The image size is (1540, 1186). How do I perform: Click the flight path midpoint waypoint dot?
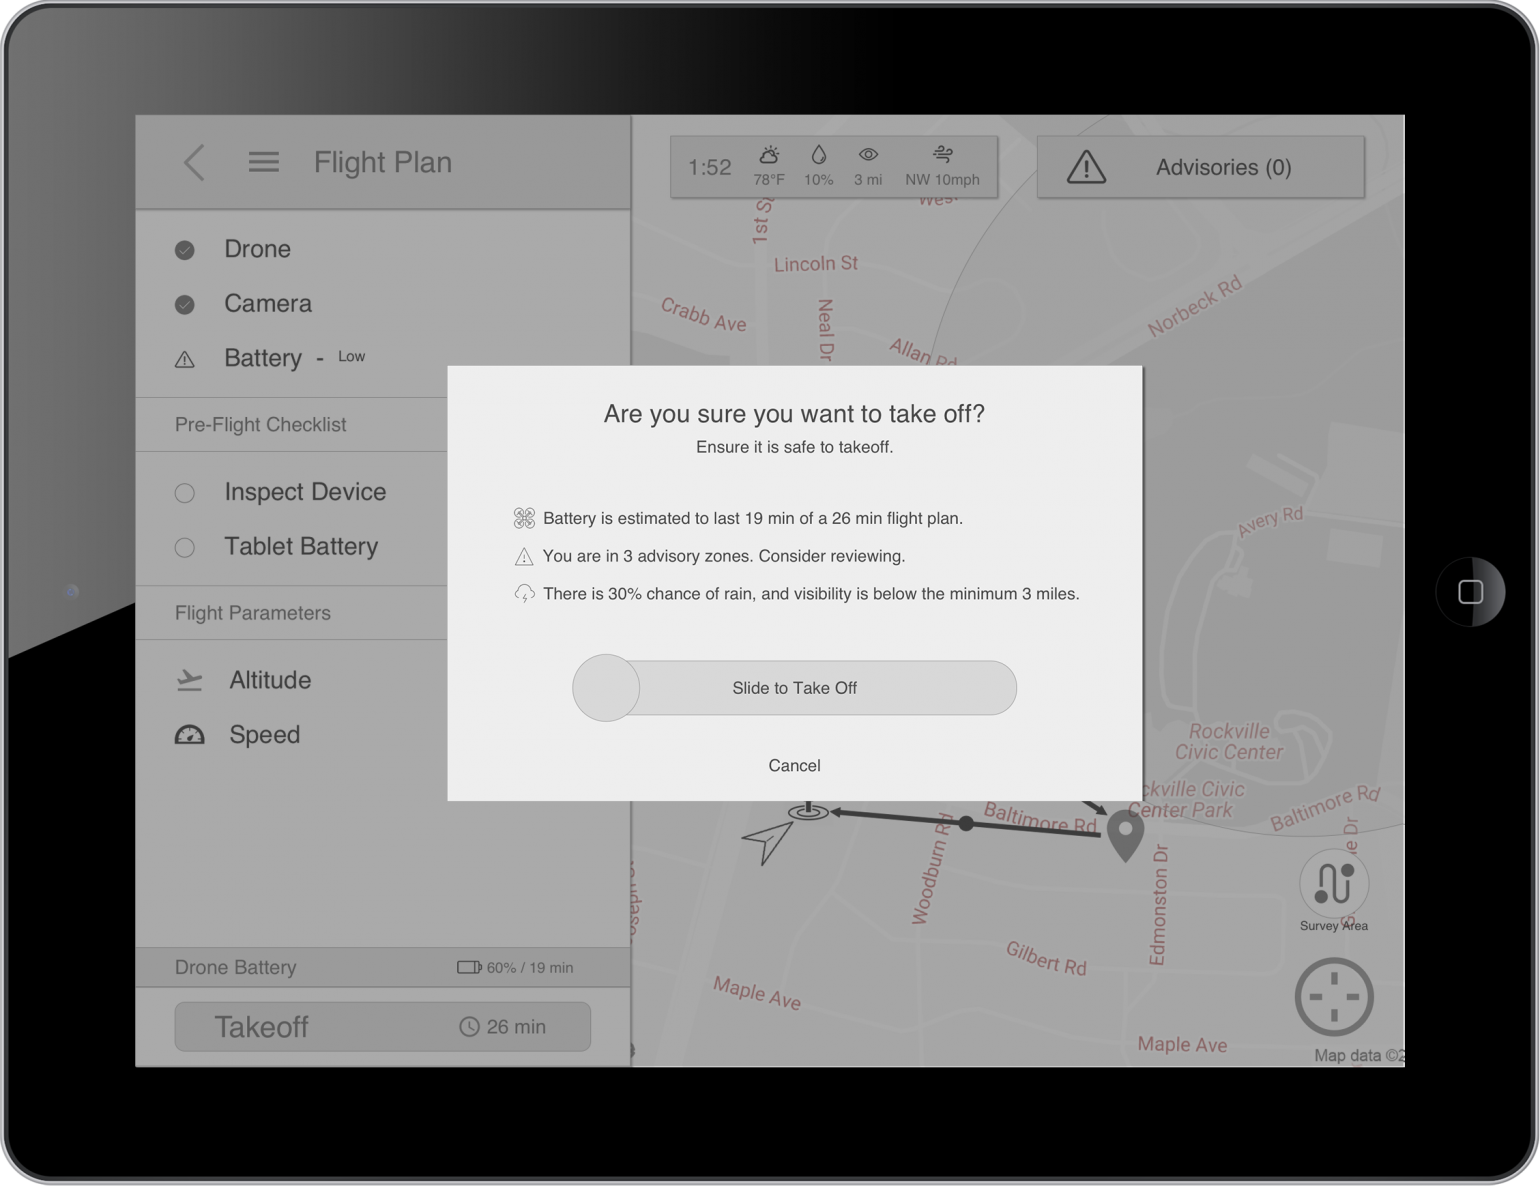tap(966, 824)
